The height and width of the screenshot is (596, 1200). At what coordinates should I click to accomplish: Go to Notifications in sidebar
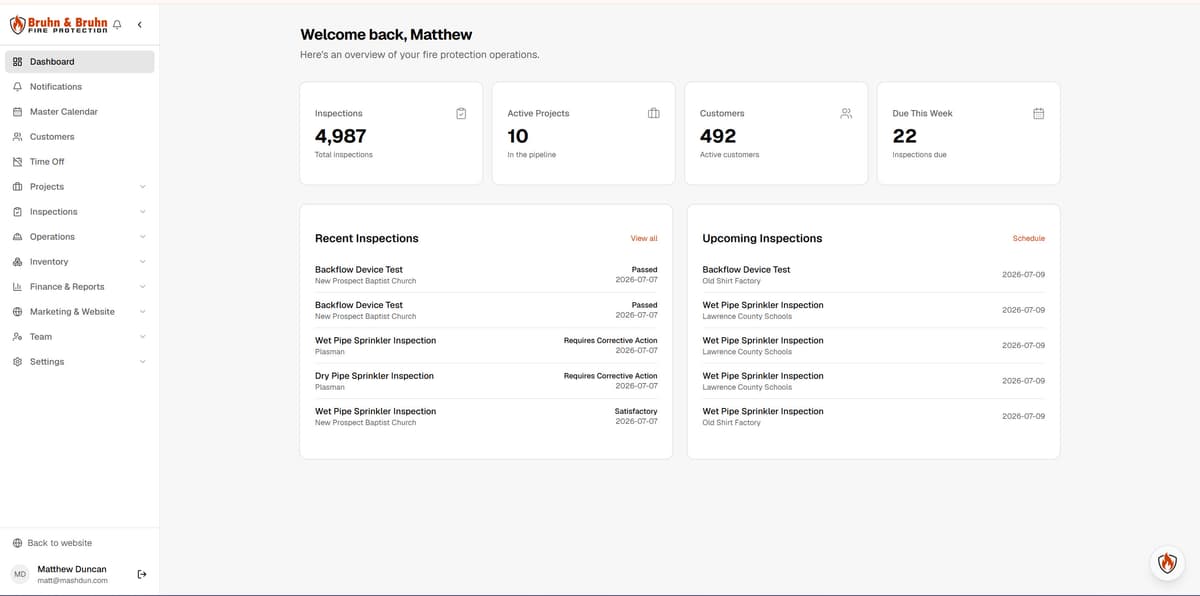(x=80, y=87)
